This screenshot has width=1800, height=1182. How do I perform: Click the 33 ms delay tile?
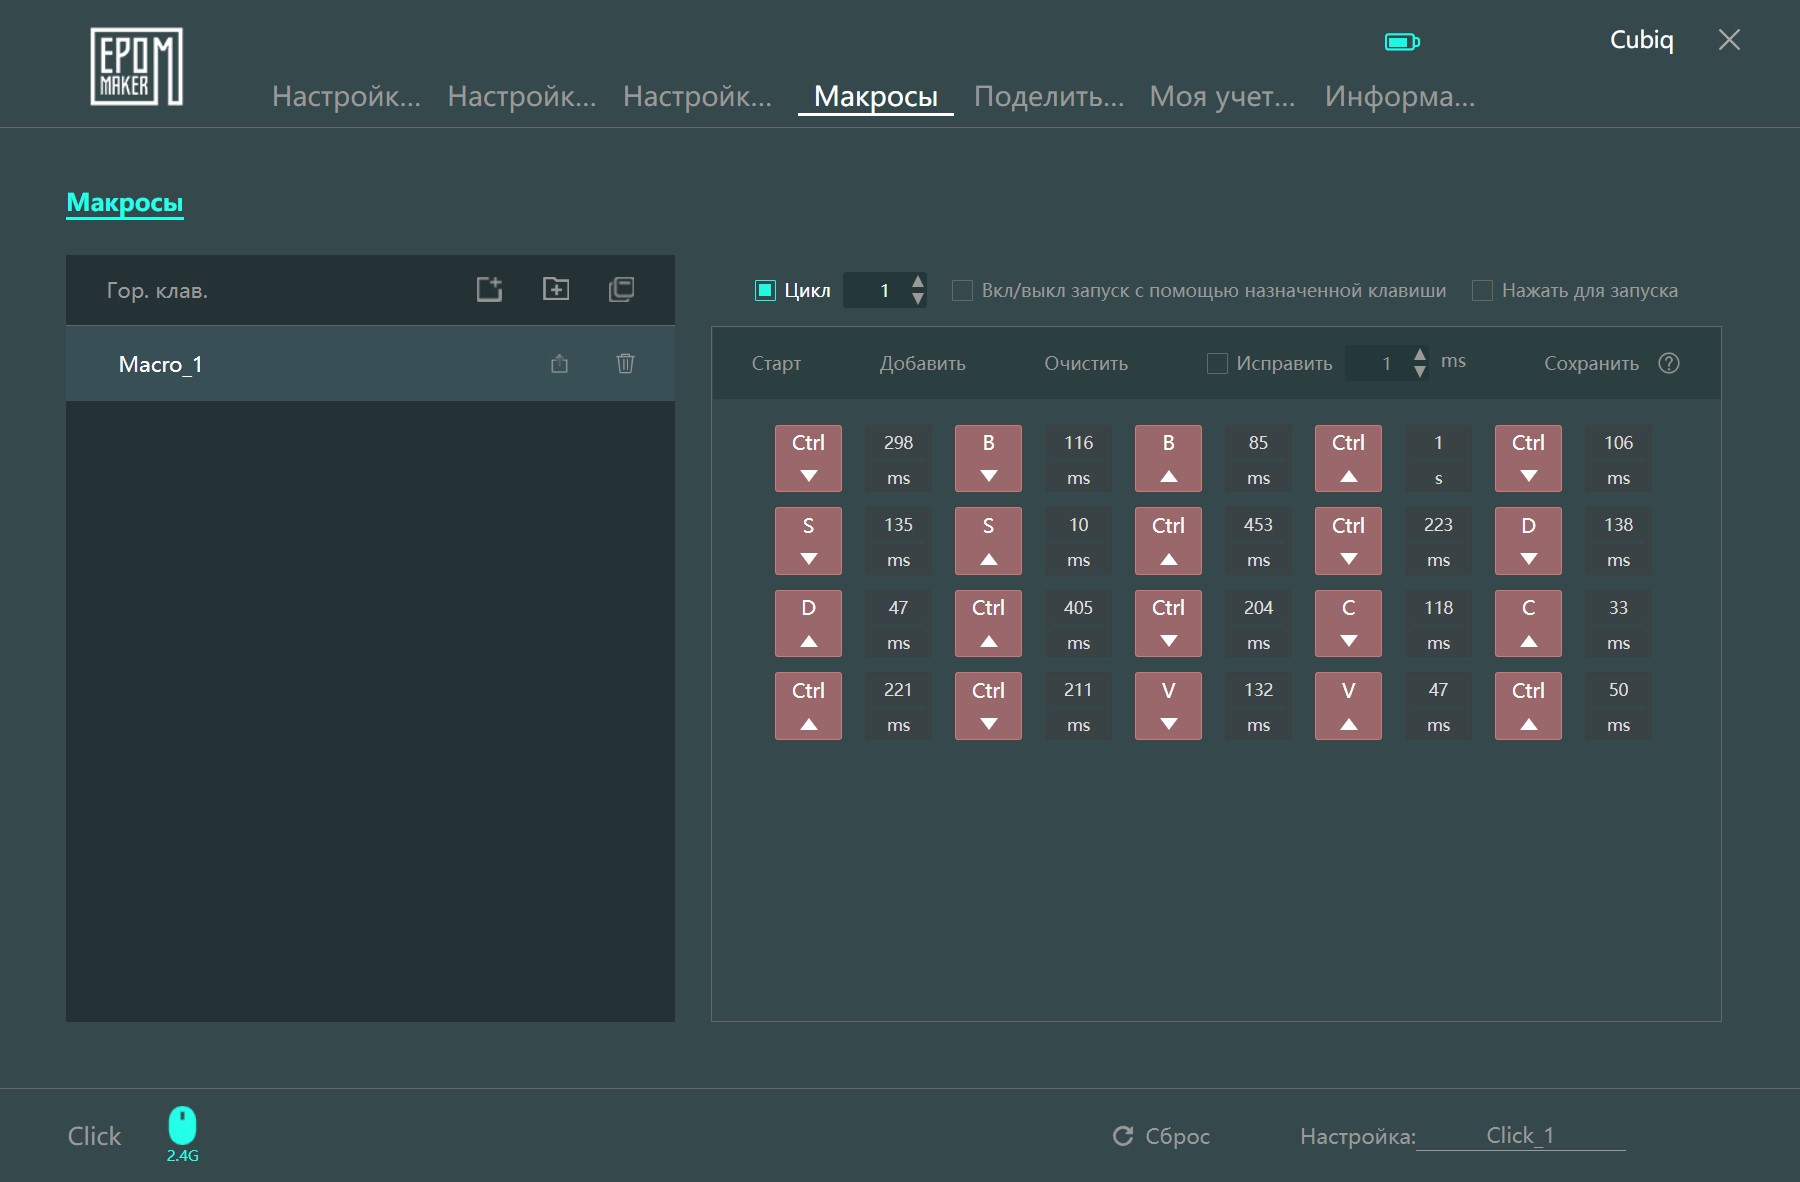[1618, 623]
